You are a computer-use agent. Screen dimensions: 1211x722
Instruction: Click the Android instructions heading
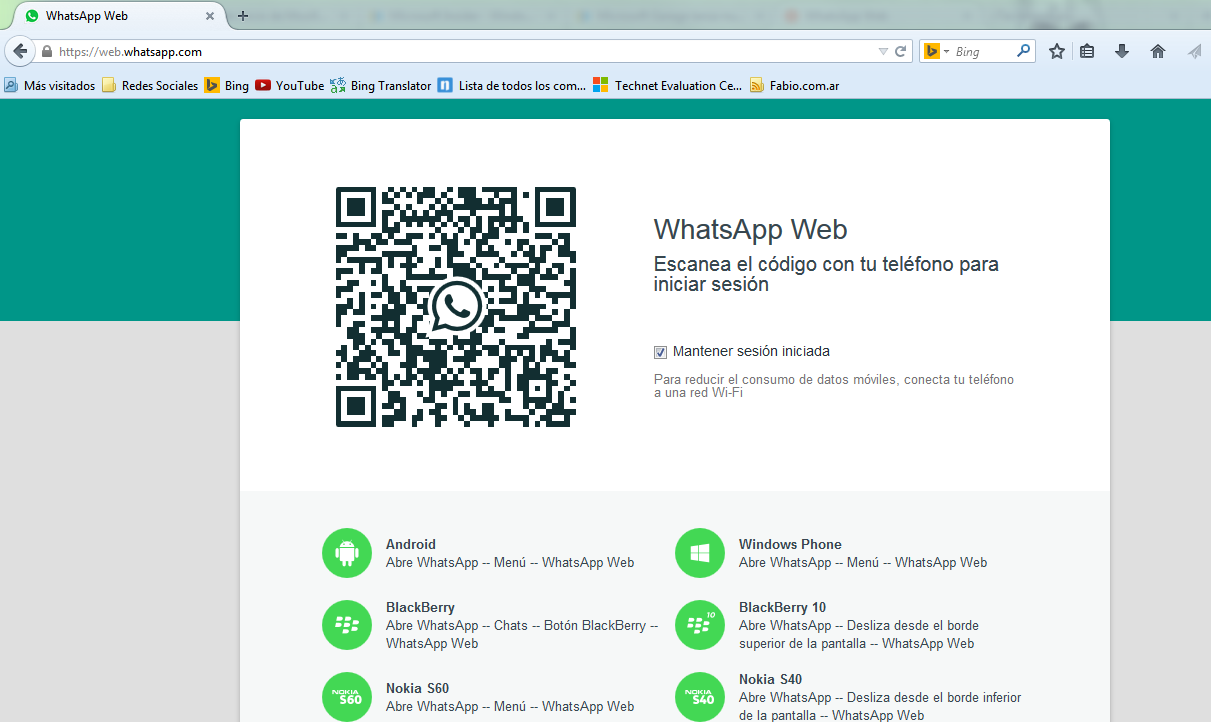[411, 544]
